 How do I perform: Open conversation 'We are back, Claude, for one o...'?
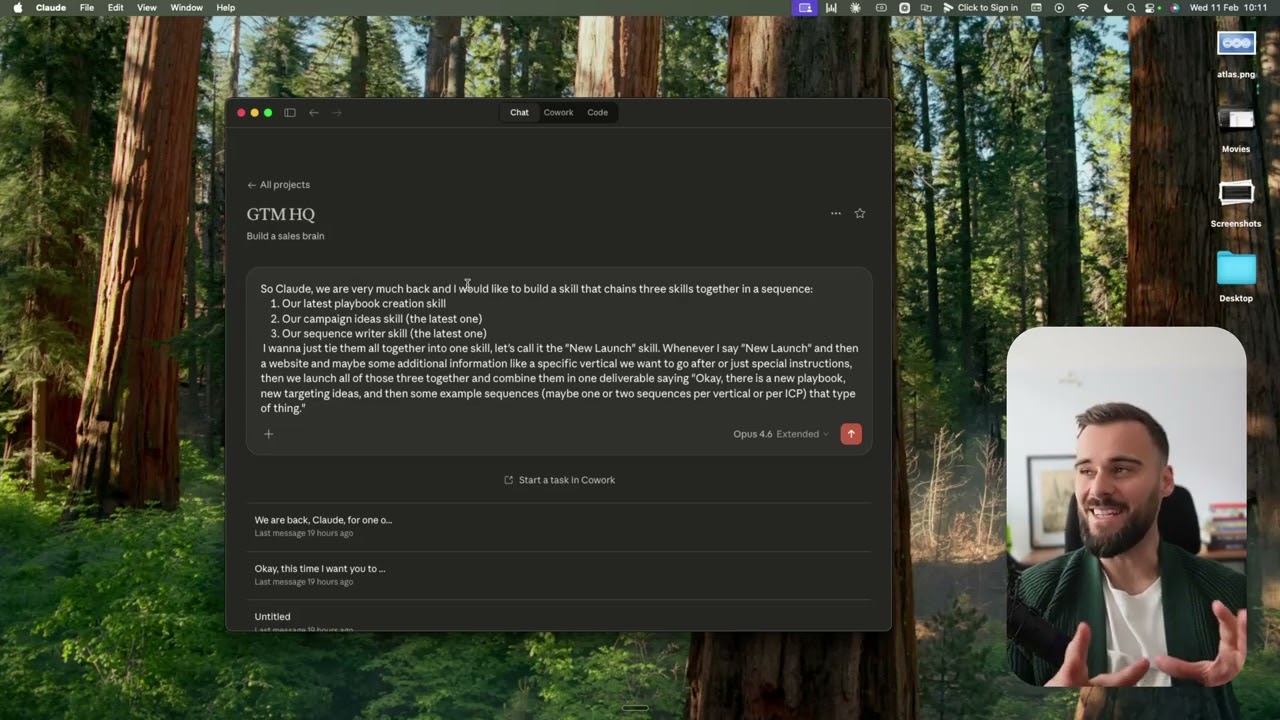(x=559, y=526)
